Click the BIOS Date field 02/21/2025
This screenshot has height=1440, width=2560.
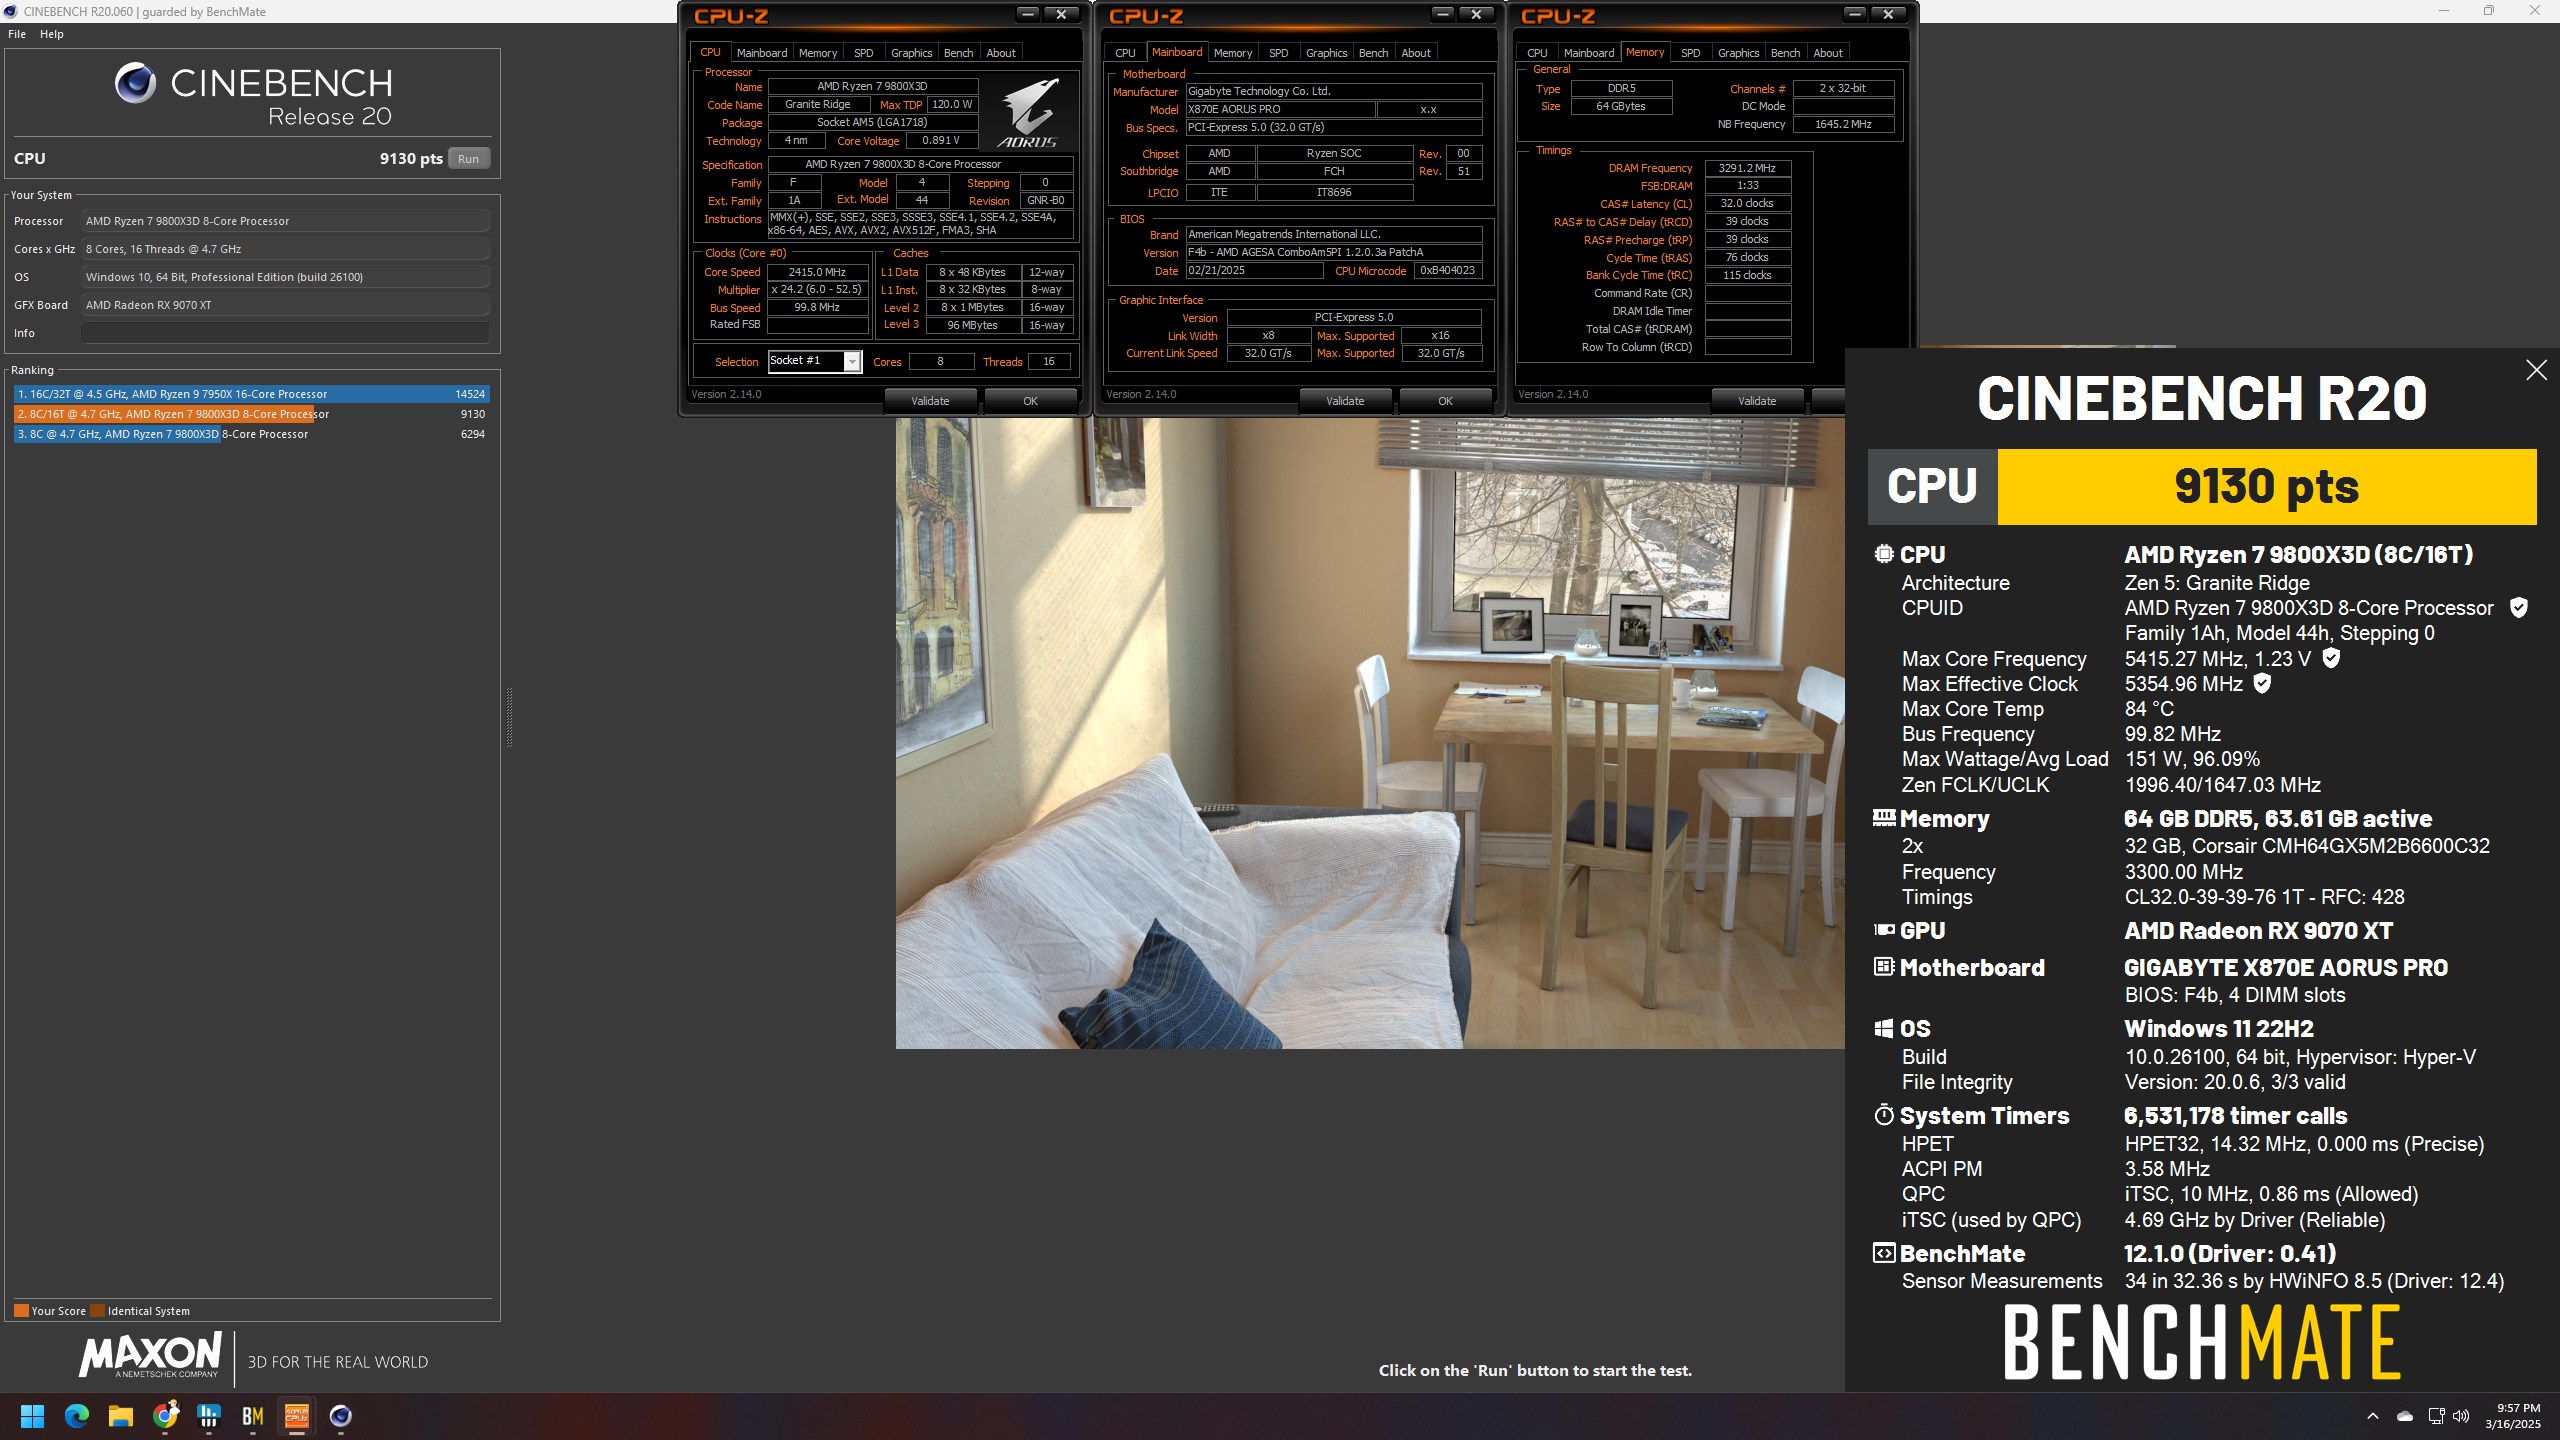point(1255,271)
